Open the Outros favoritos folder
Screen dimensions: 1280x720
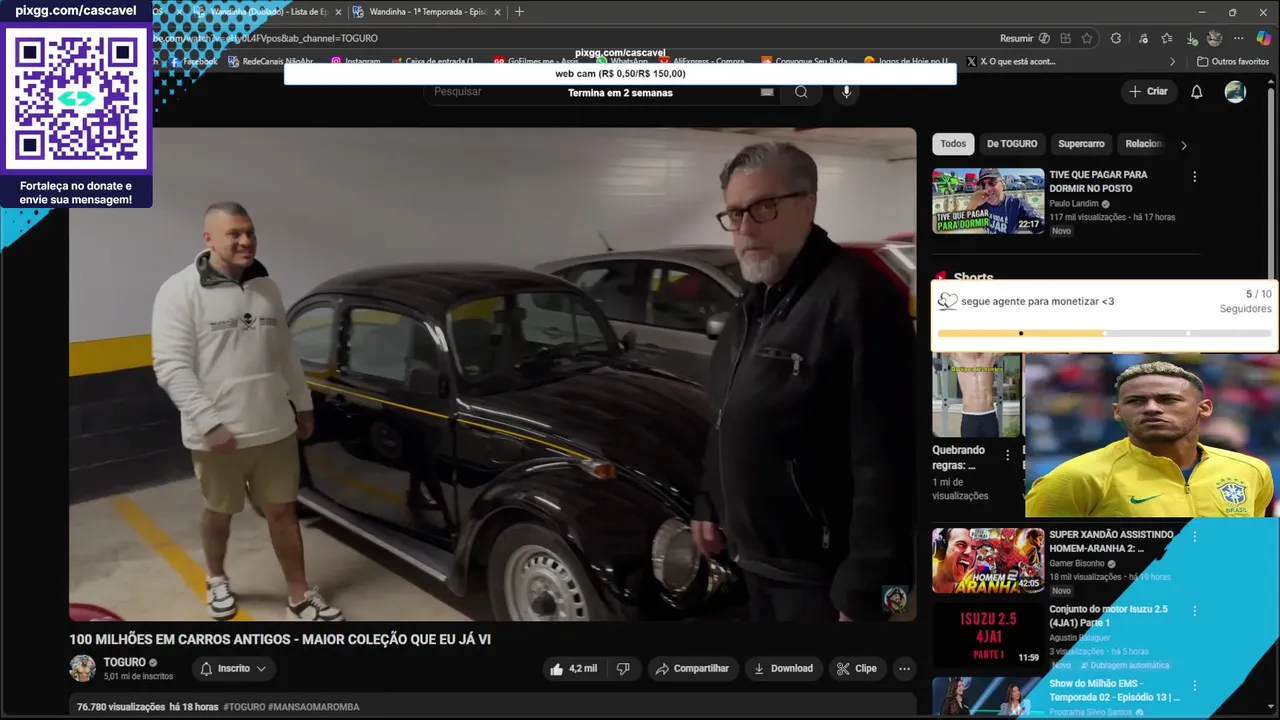pyautogui.click(x=1233, y=61)
